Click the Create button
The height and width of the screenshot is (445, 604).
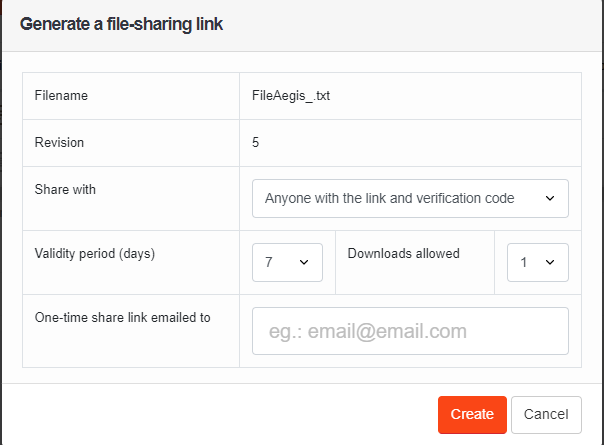point(472,415)
